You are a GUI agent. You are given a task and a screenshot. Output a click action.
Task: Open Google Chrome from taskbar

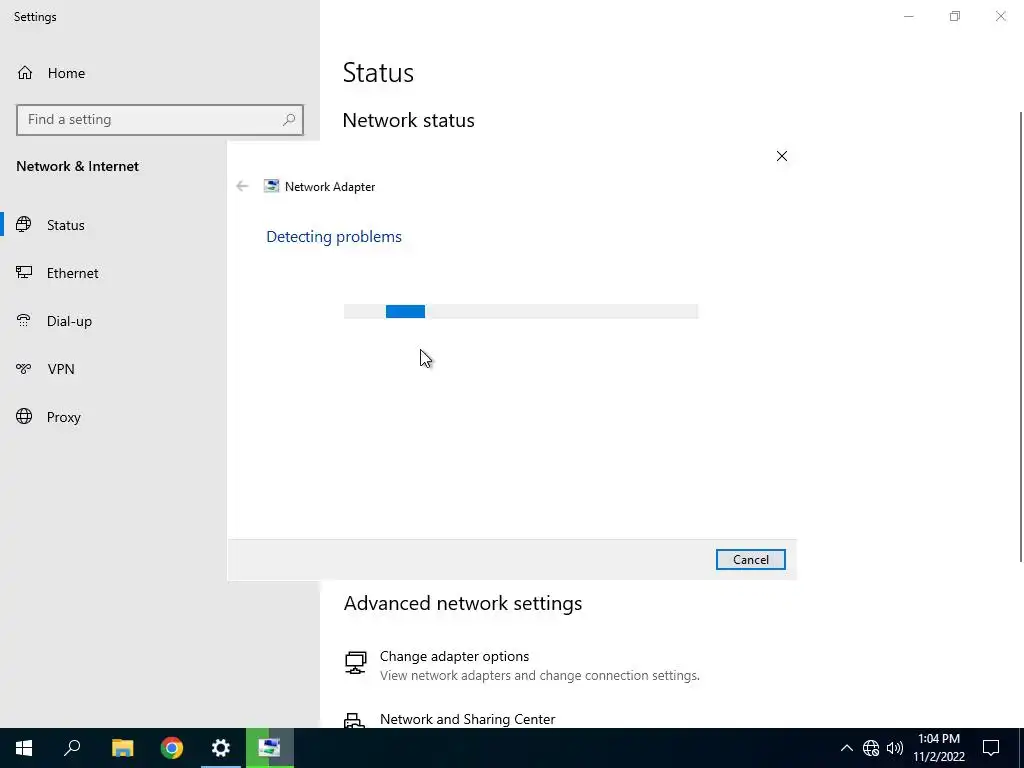172,748
